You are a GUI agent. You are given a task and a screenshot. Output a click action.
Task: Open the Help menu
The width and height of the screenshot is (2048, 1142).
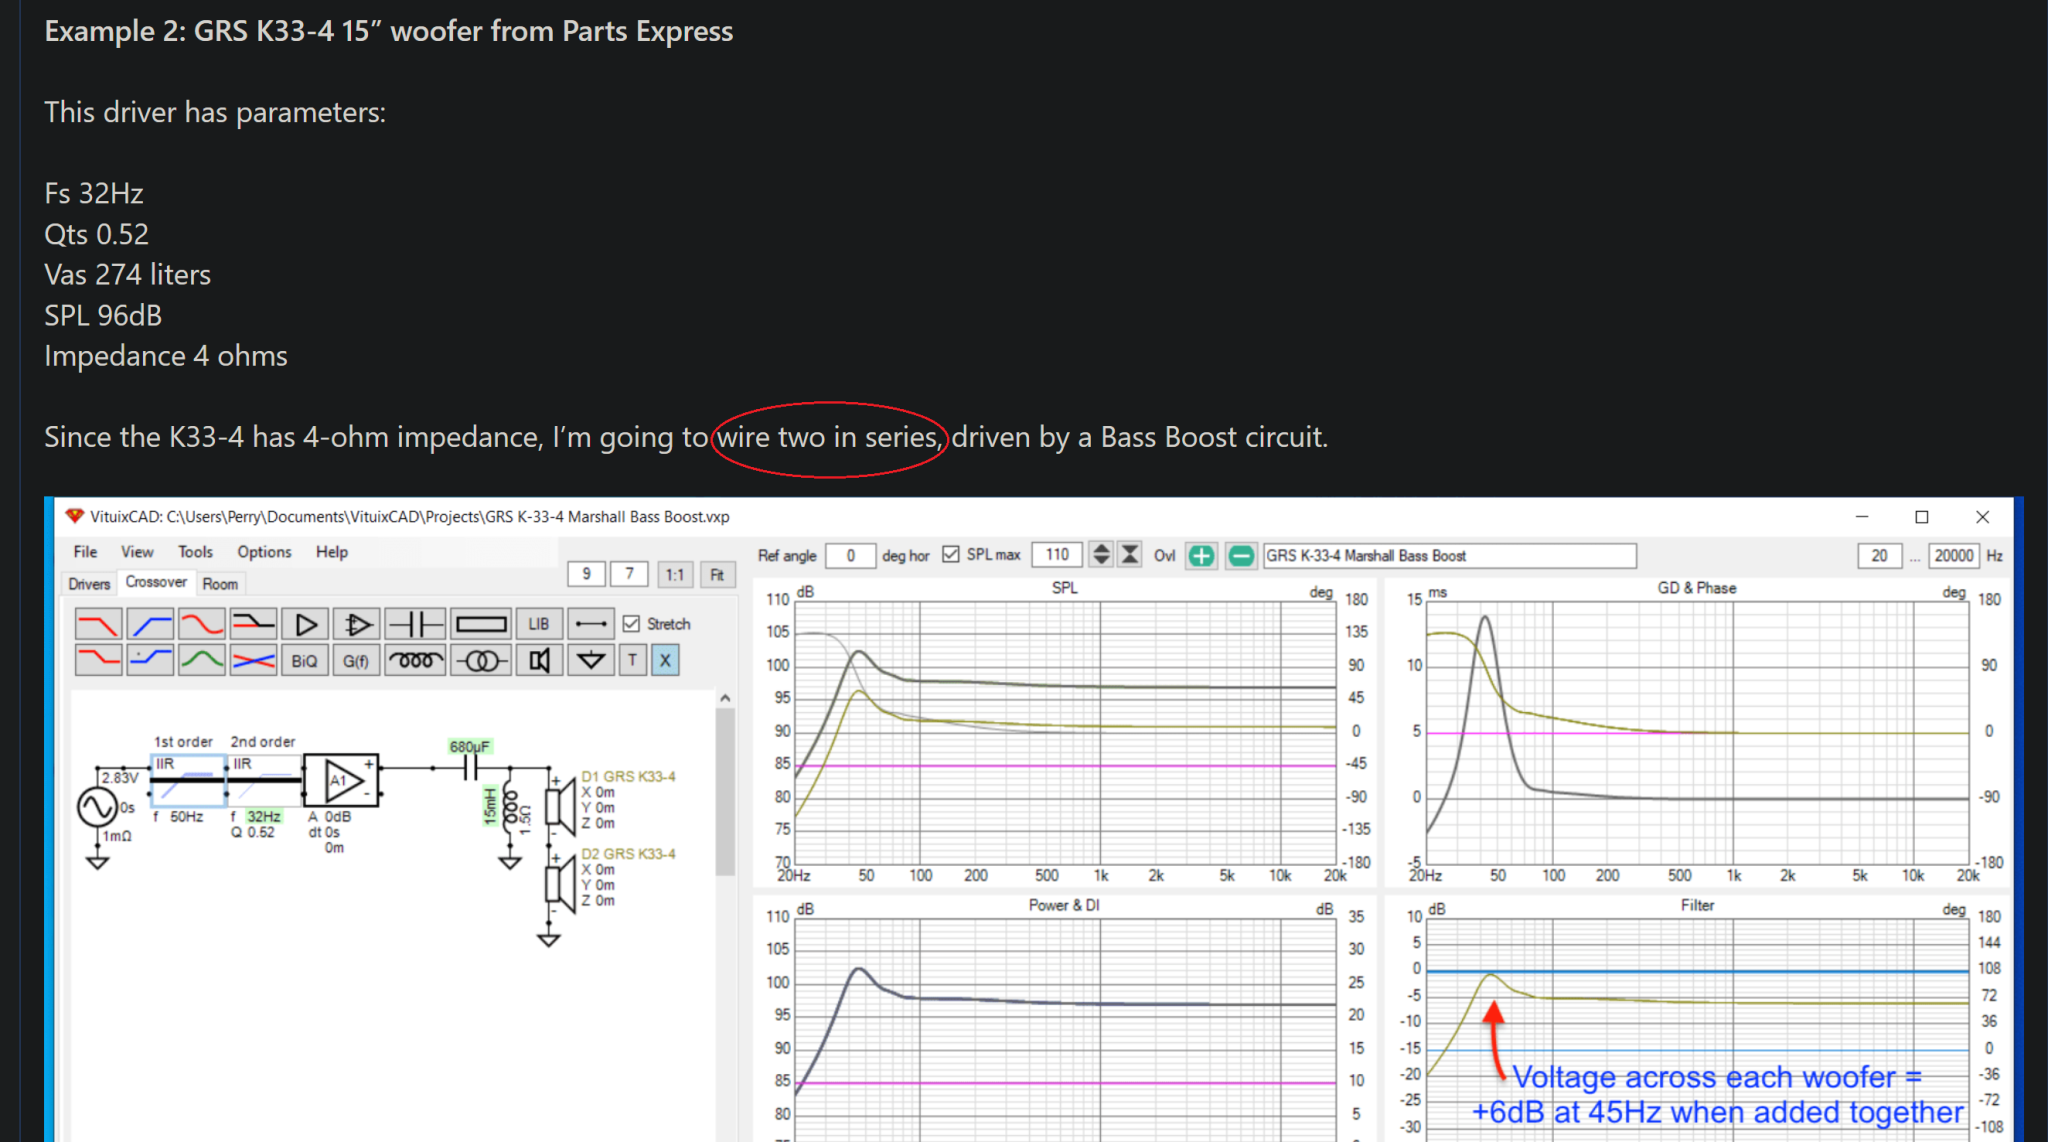click(332, 552)
